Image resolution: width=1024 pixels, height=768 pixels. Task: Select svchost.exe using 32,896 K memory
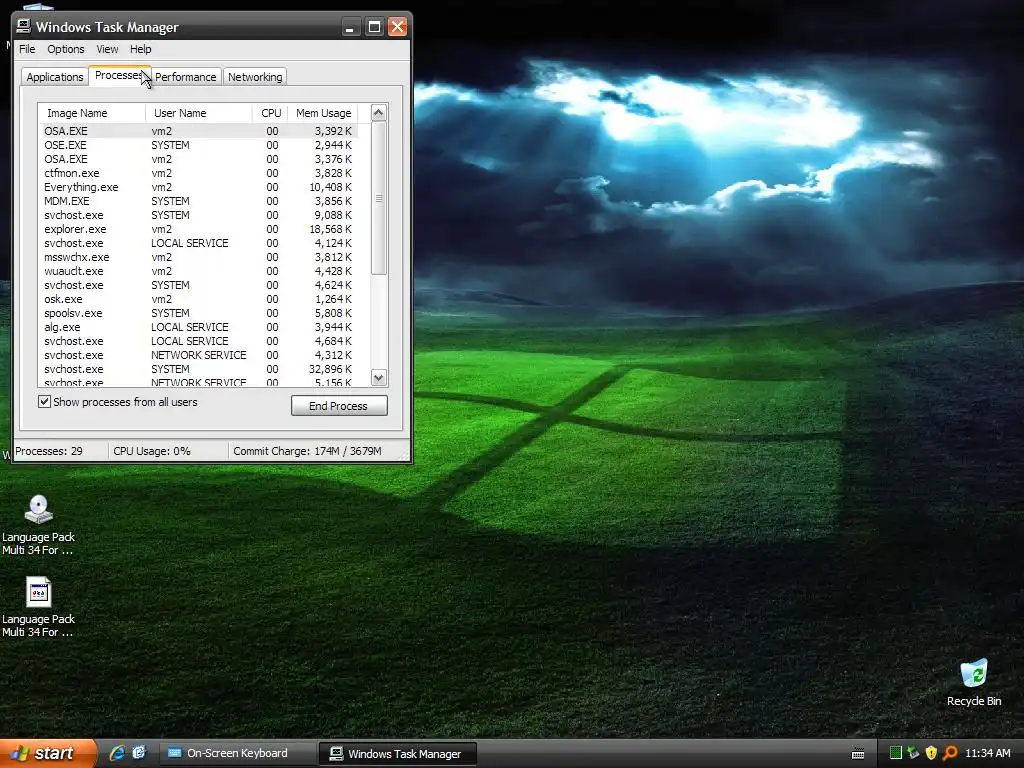199,369
